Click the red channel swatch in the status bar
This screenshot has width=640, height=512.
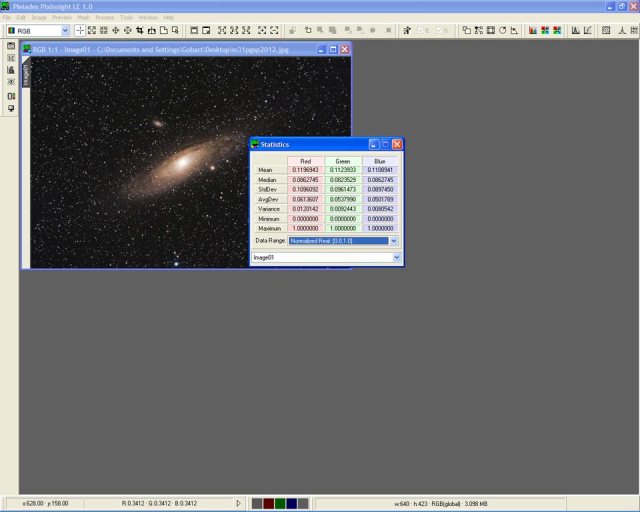(269, 503)
